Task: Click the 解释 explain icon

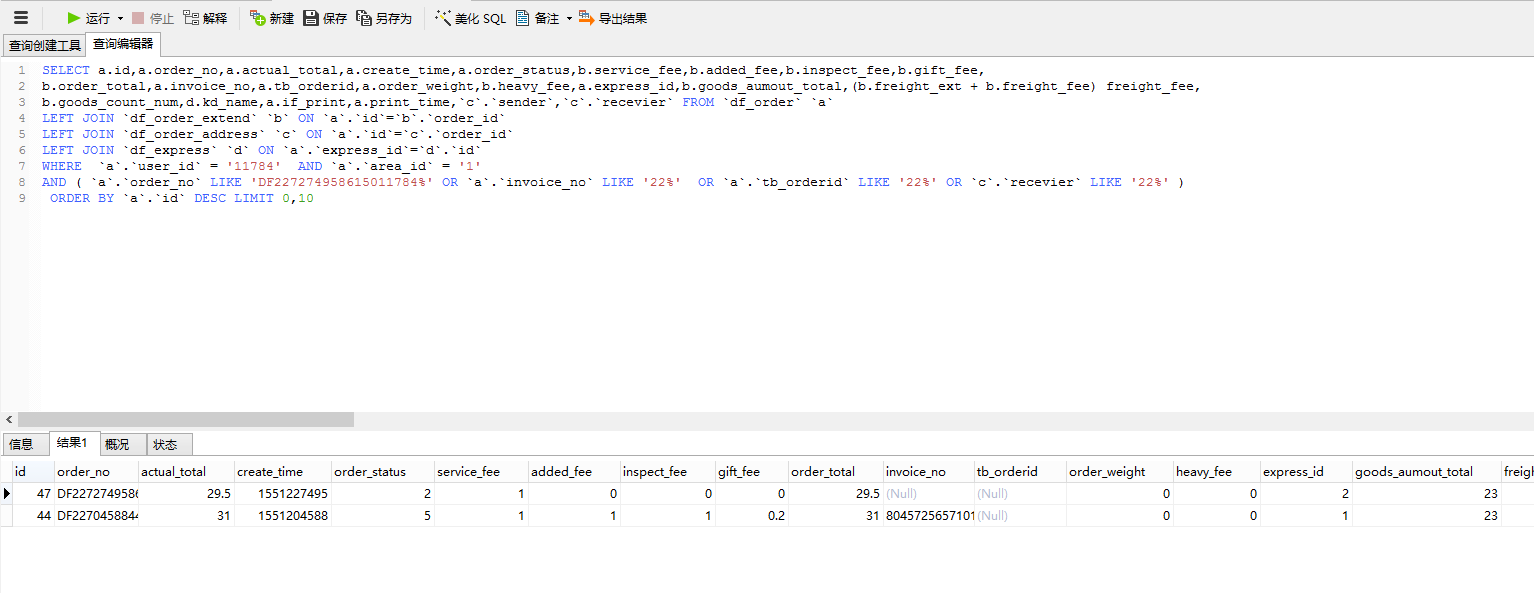Action: click(x=205, y=18)
